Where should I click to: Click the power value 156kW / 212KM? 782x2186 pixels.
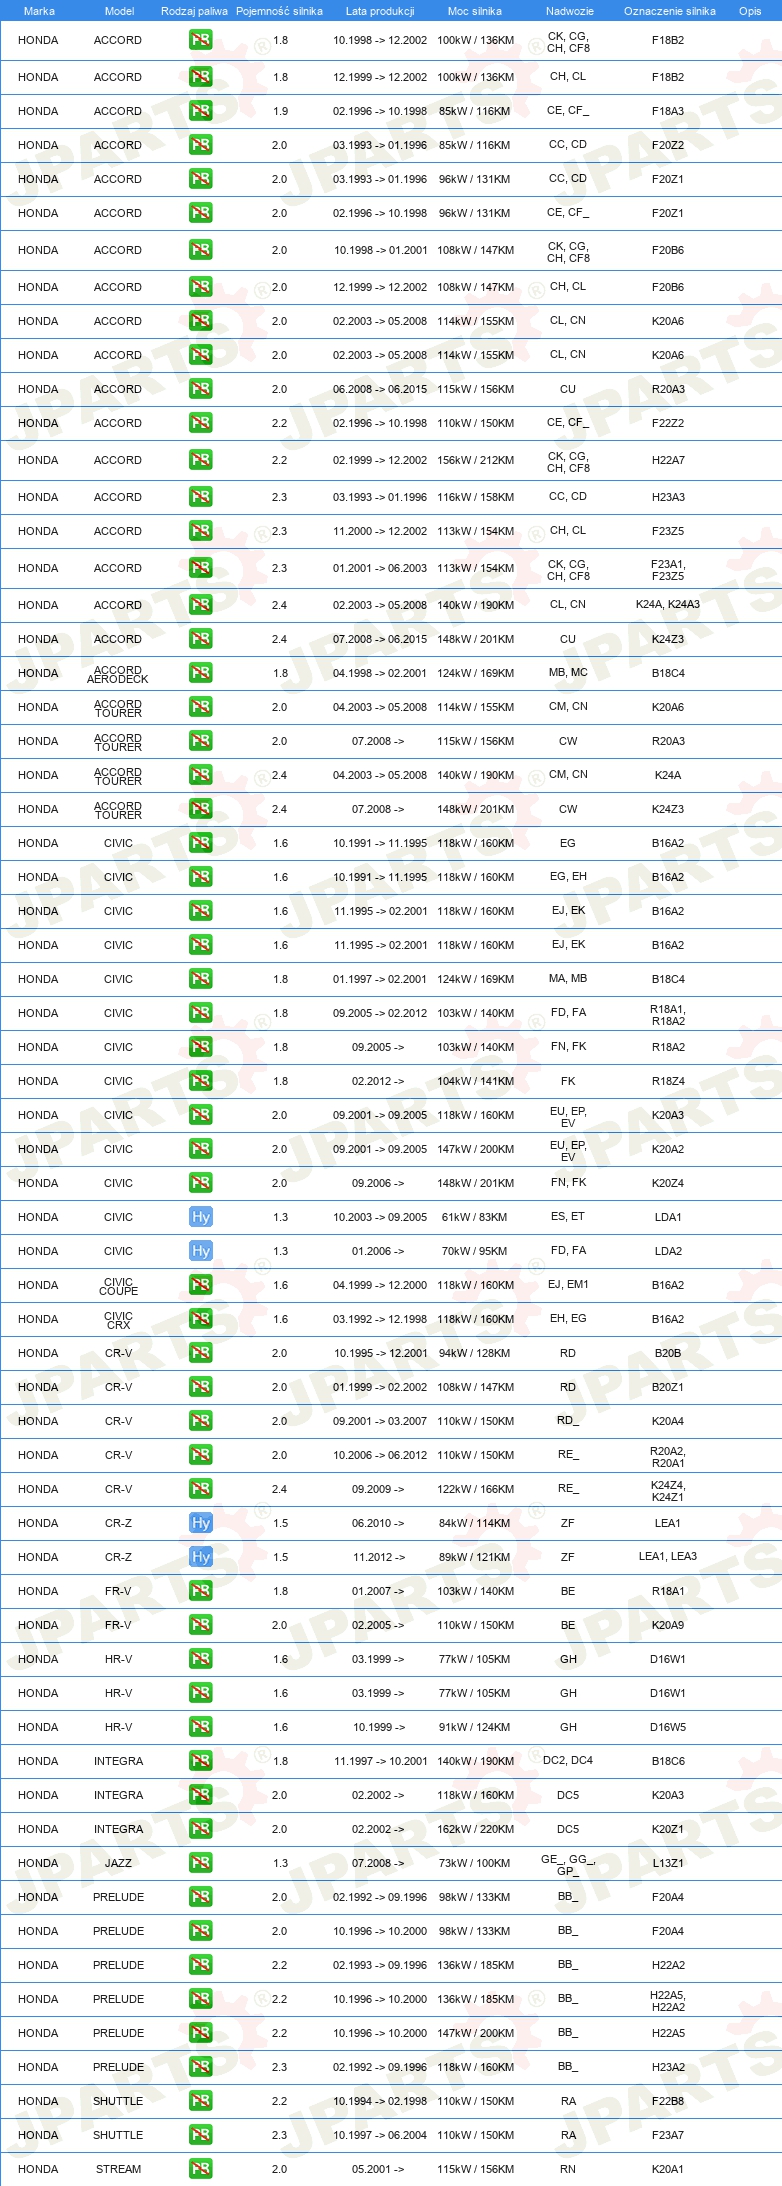(475, 460)
